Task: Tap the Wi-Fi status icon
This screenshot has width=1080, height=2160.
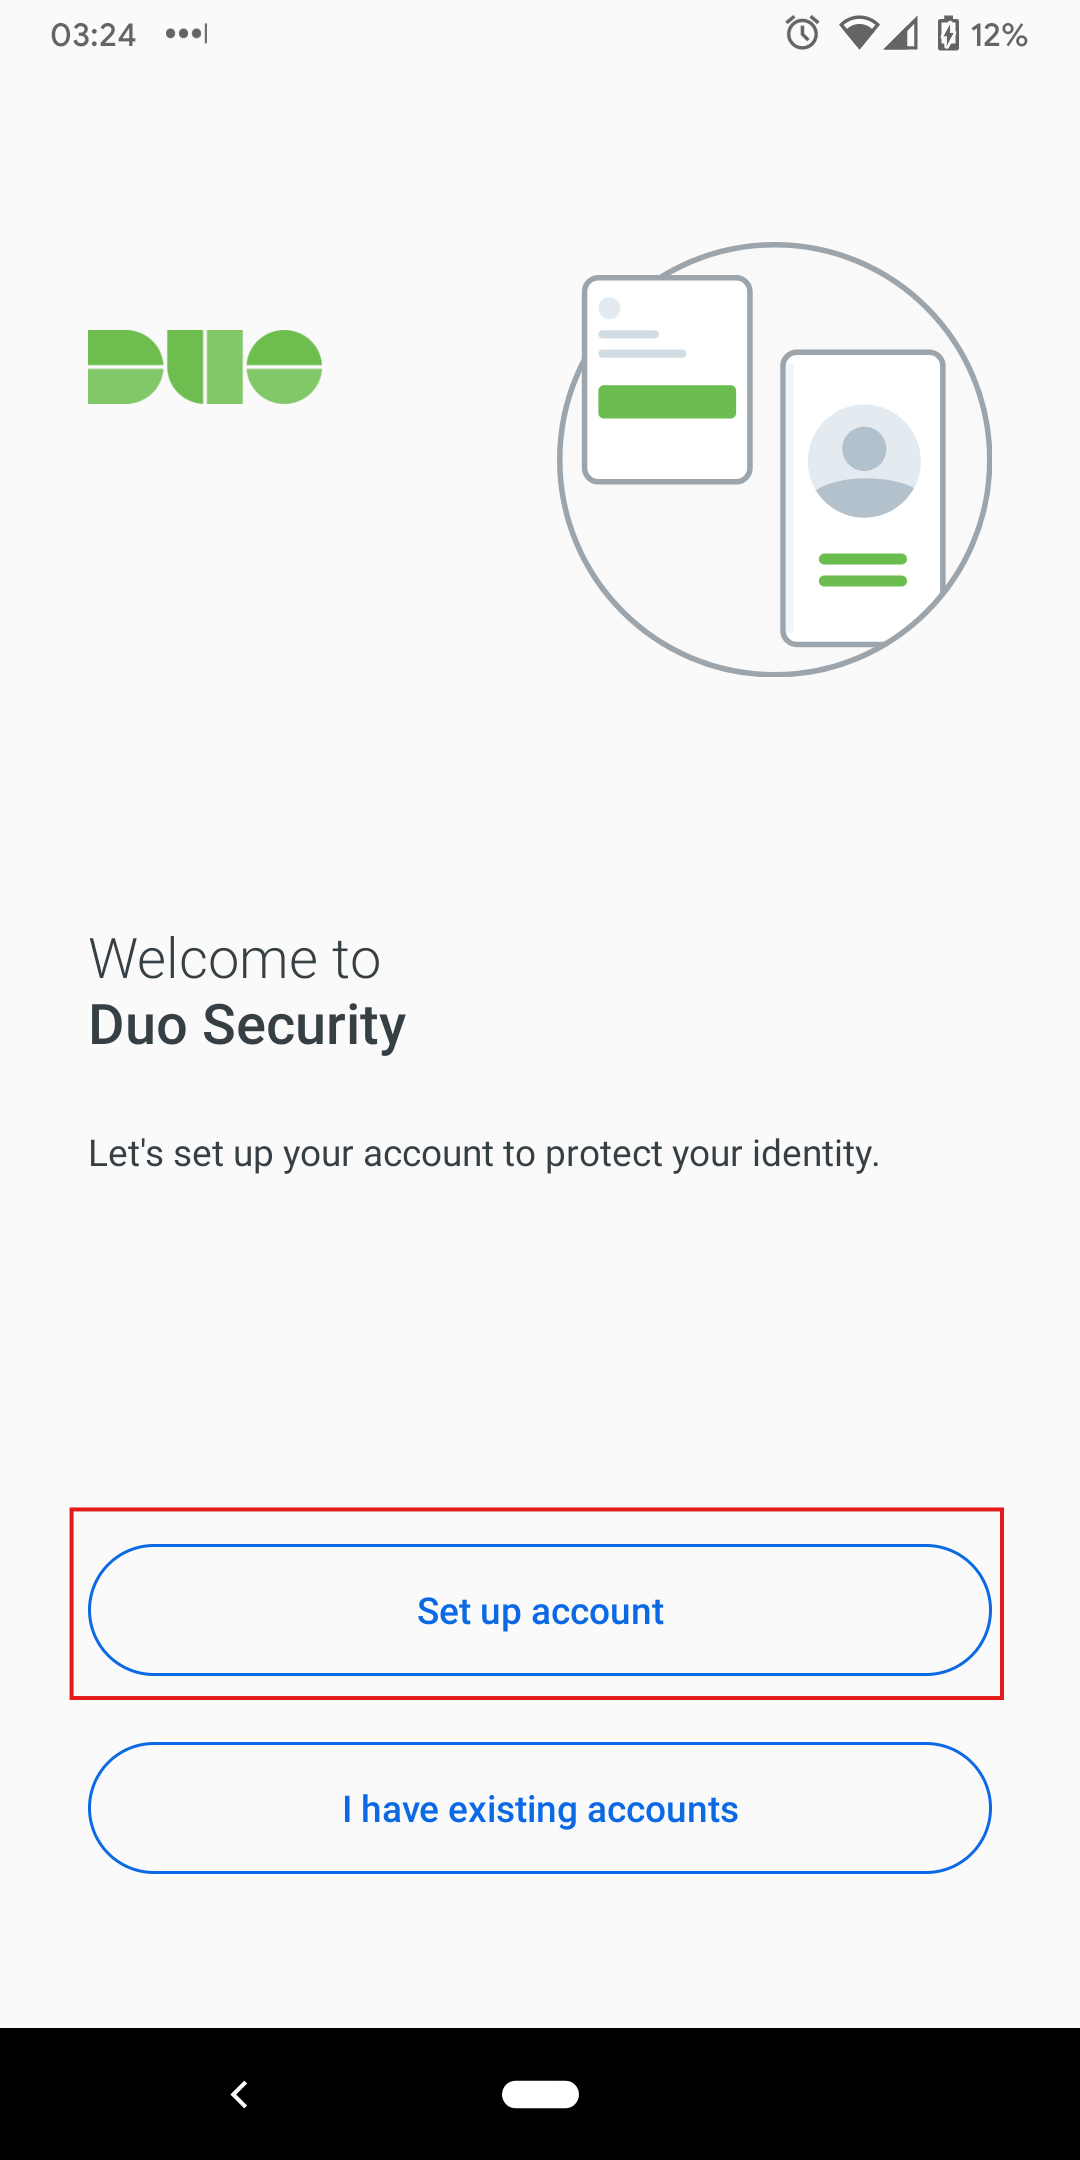Action: click(857, 34)
